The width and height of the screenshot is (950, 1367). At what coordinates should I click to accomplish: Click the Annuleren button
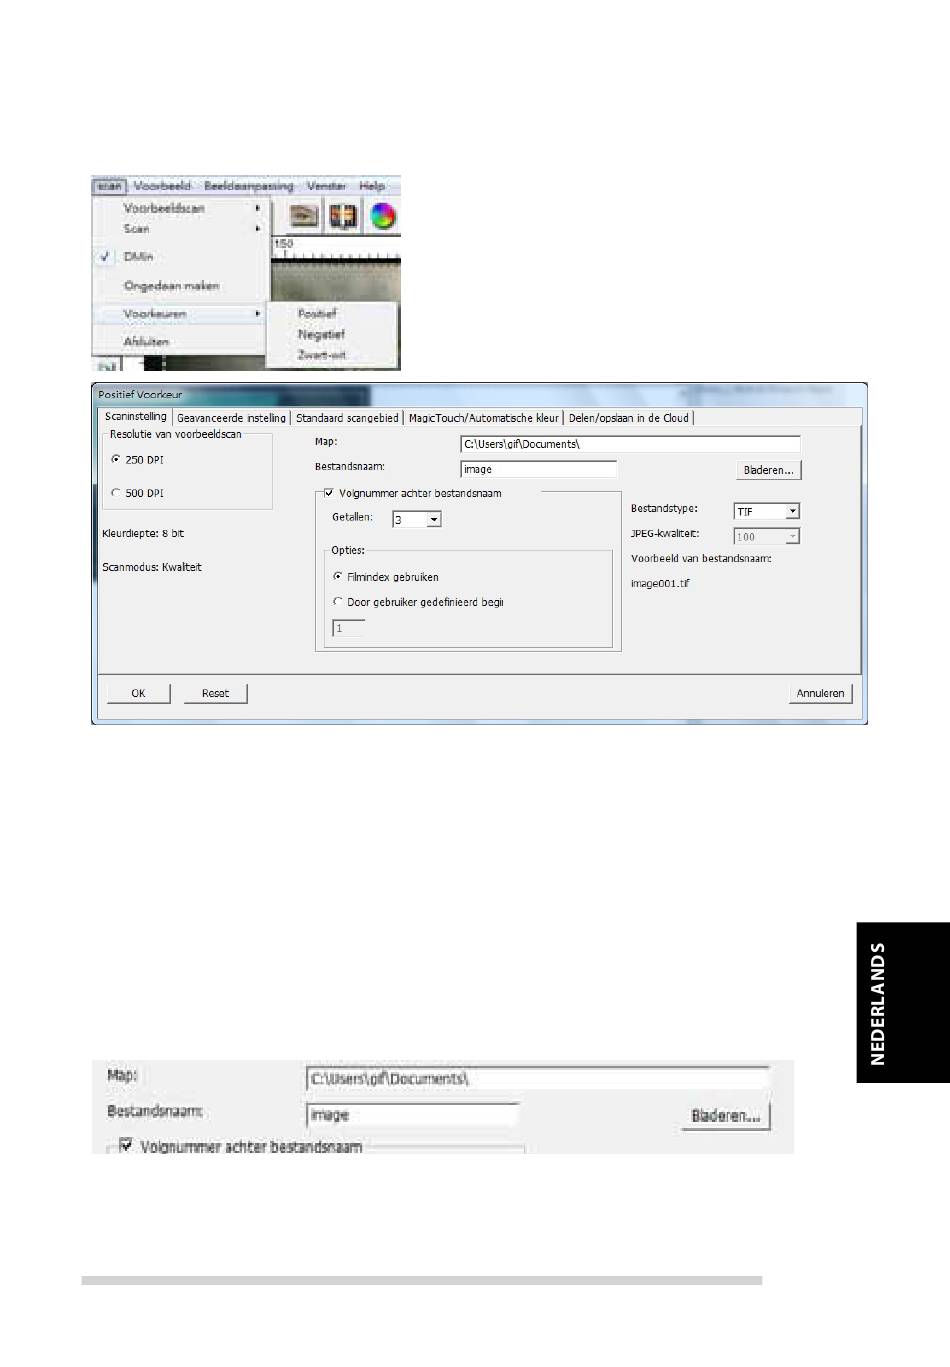(x=820, y=693)
